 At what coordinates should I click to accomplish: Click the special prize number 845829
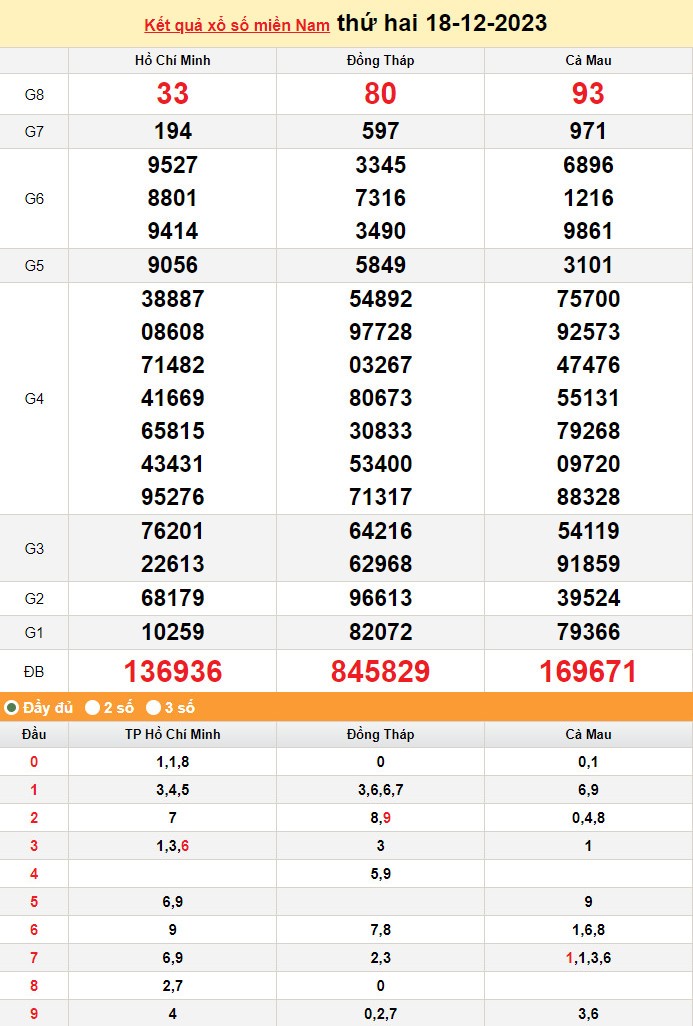click(380, 671)
